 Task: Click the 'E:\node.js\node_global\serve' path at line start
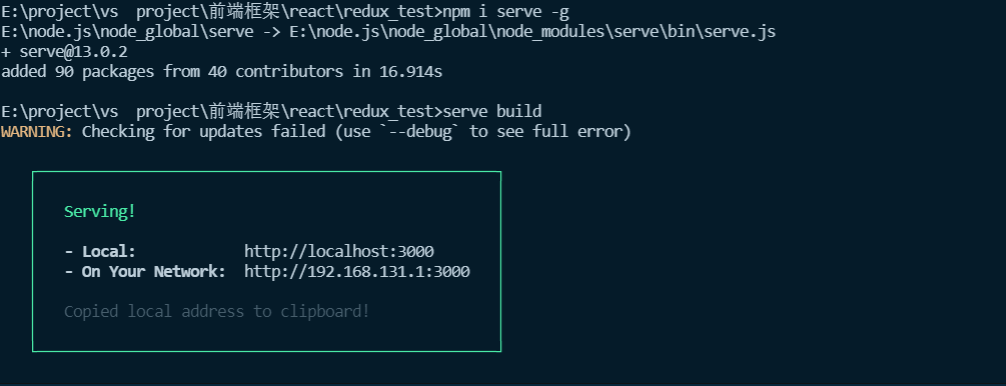(127, 31)
